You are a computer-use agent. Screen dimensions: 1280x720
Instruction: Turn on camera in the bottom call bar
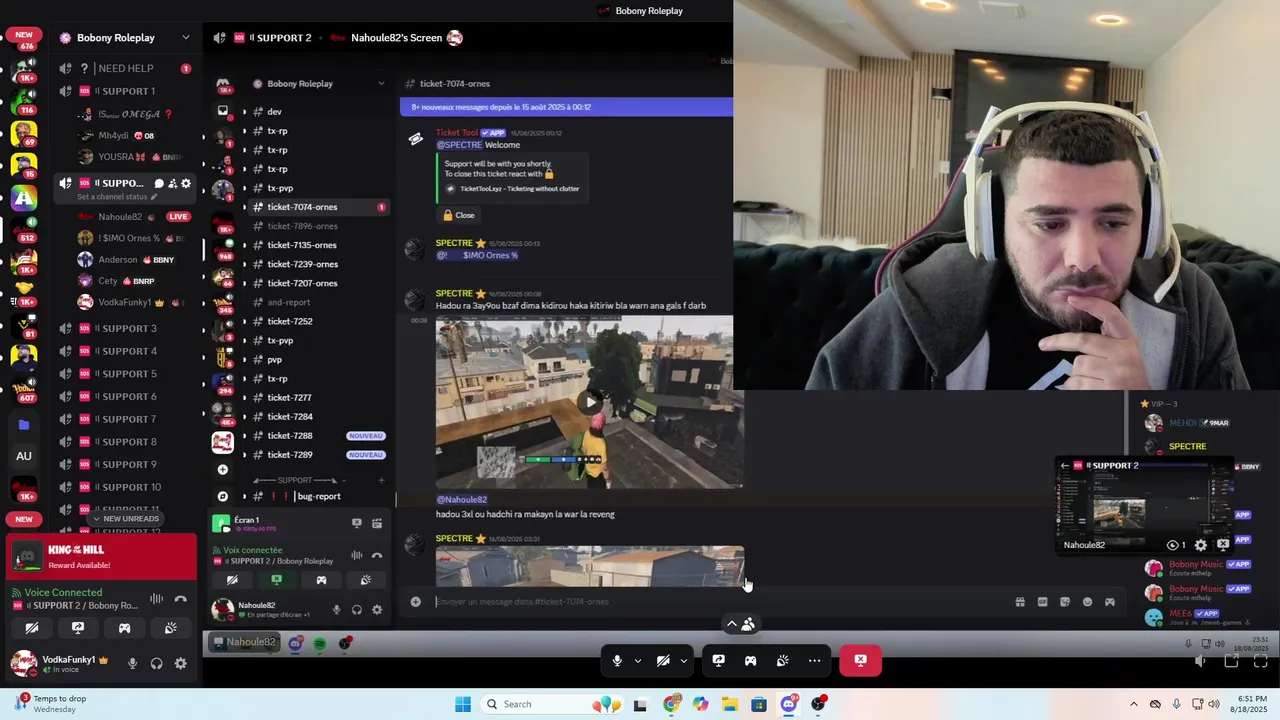pos(662,660)
